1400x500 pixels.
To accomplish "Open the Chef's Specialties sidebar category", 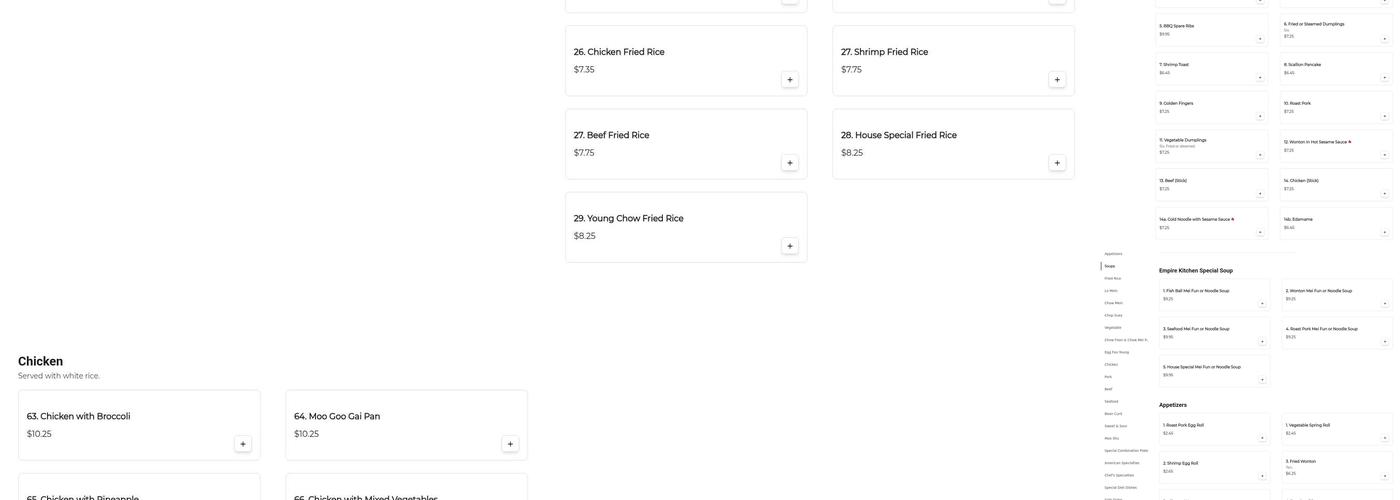I will (1119, 475).
